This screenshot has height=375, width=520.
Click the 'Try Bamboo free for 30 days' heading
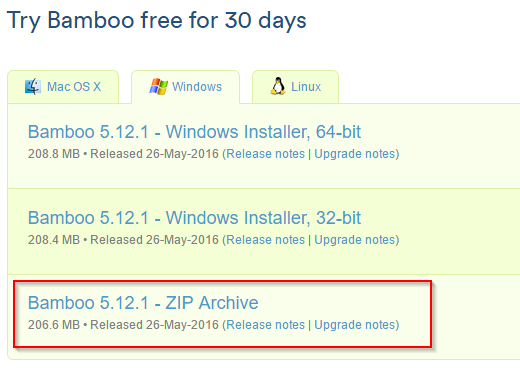coord(156,21)
